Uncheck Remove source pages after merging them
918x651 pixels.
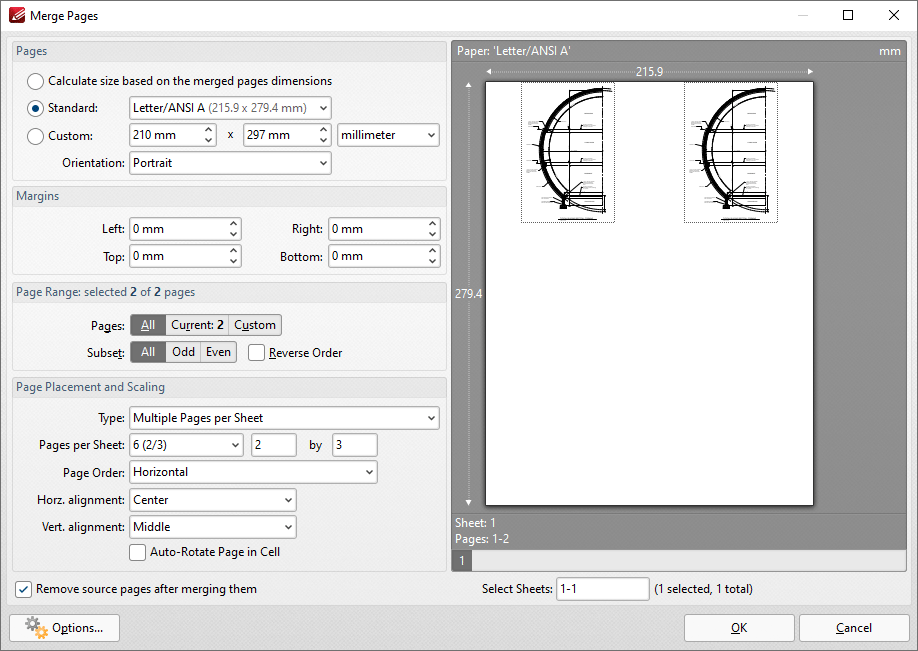coord(23,589)
